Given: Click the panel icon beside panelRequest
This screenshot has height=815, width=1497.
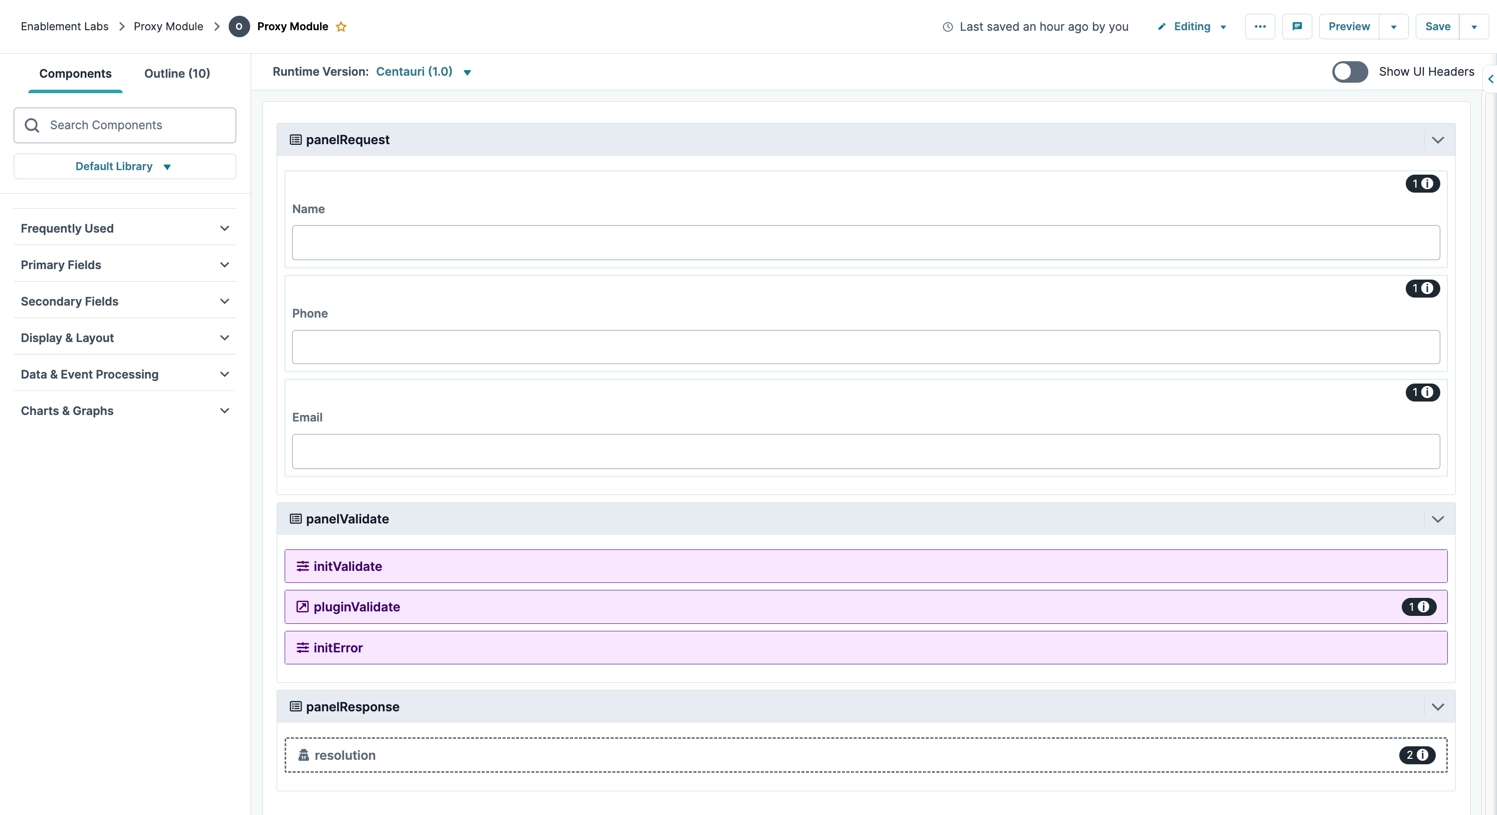Looking at the screenshot, I should [296, 140].
